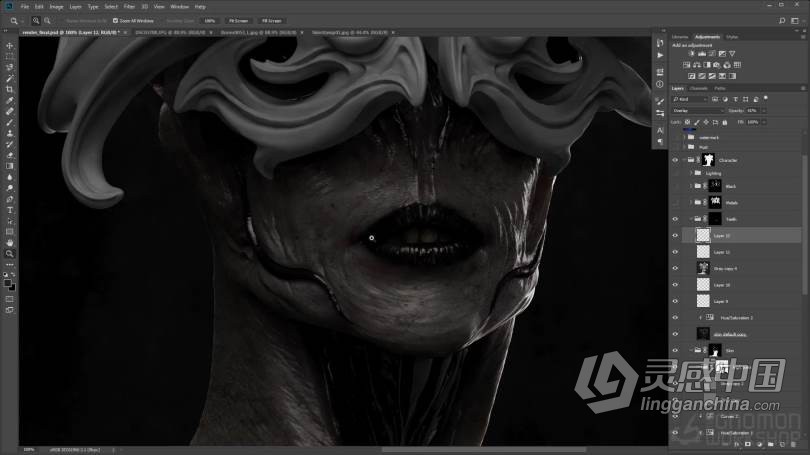
Task: Click the Fit Screen button
Action: tap(238, 21)
